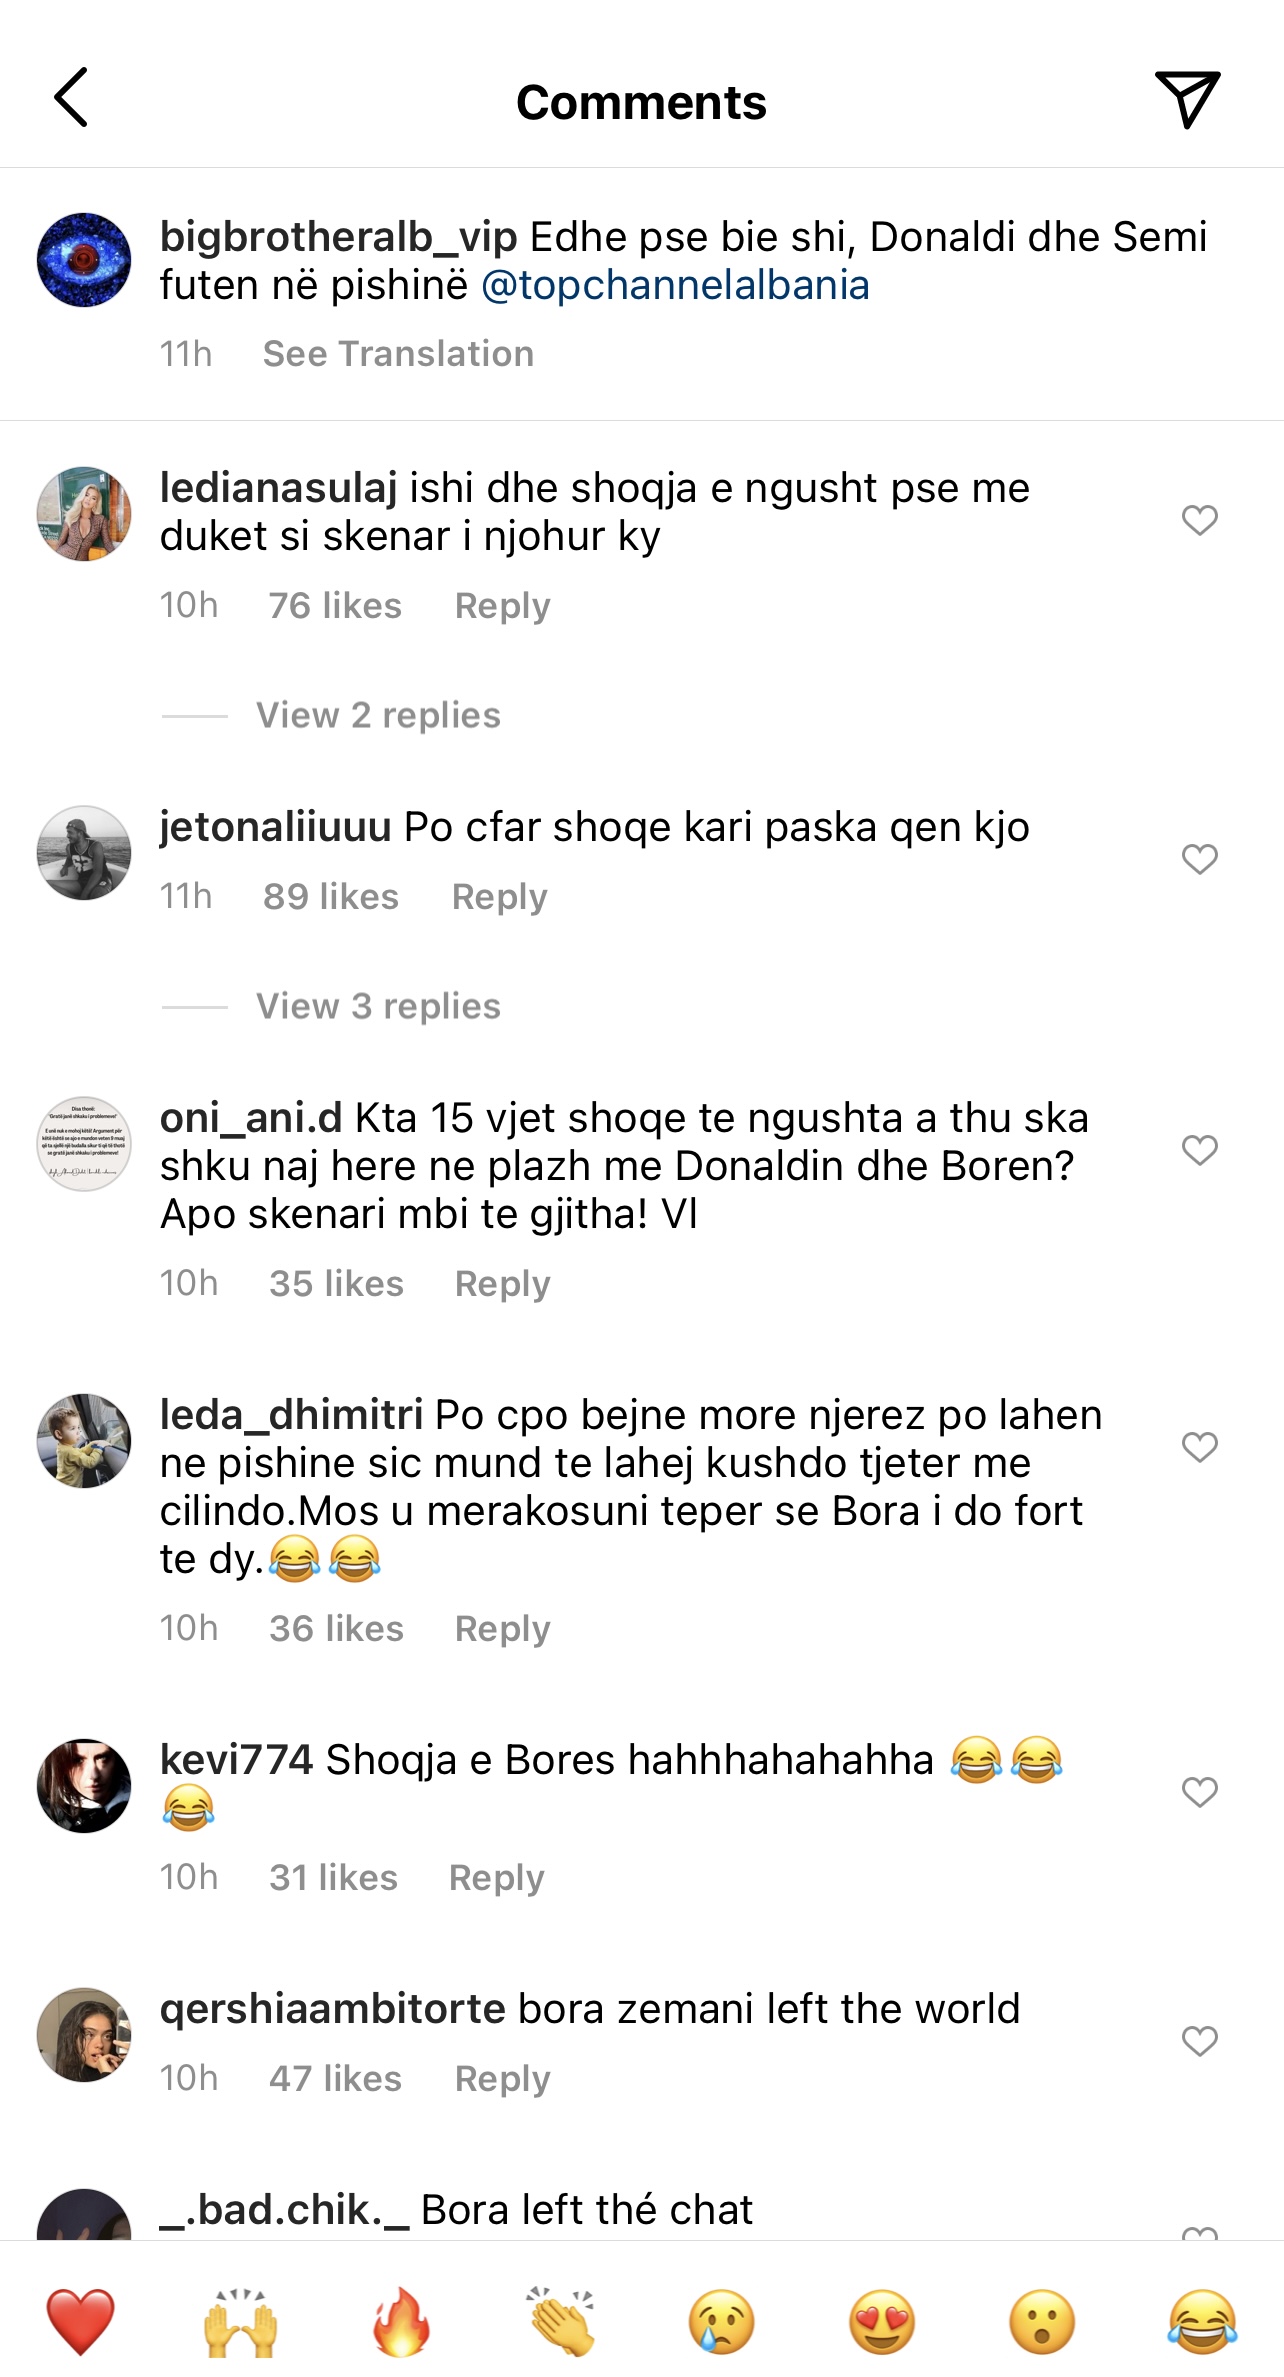Send the raised hands emoji reaction
This screenshot has width=1284, height=2377.
(x=240, y=2321)
